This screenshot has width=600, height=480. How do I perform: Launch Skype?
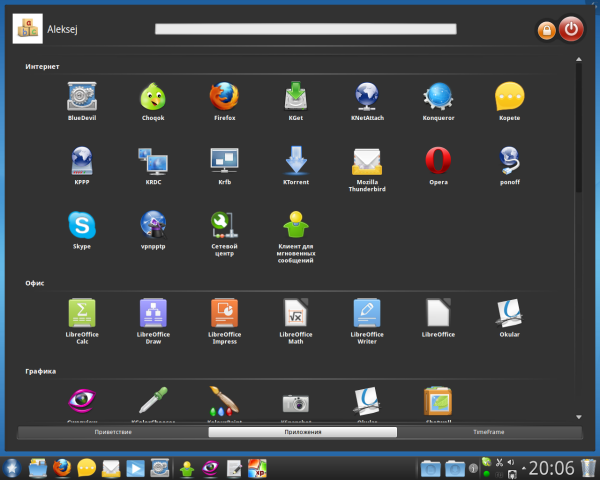(x=82, y=230)
